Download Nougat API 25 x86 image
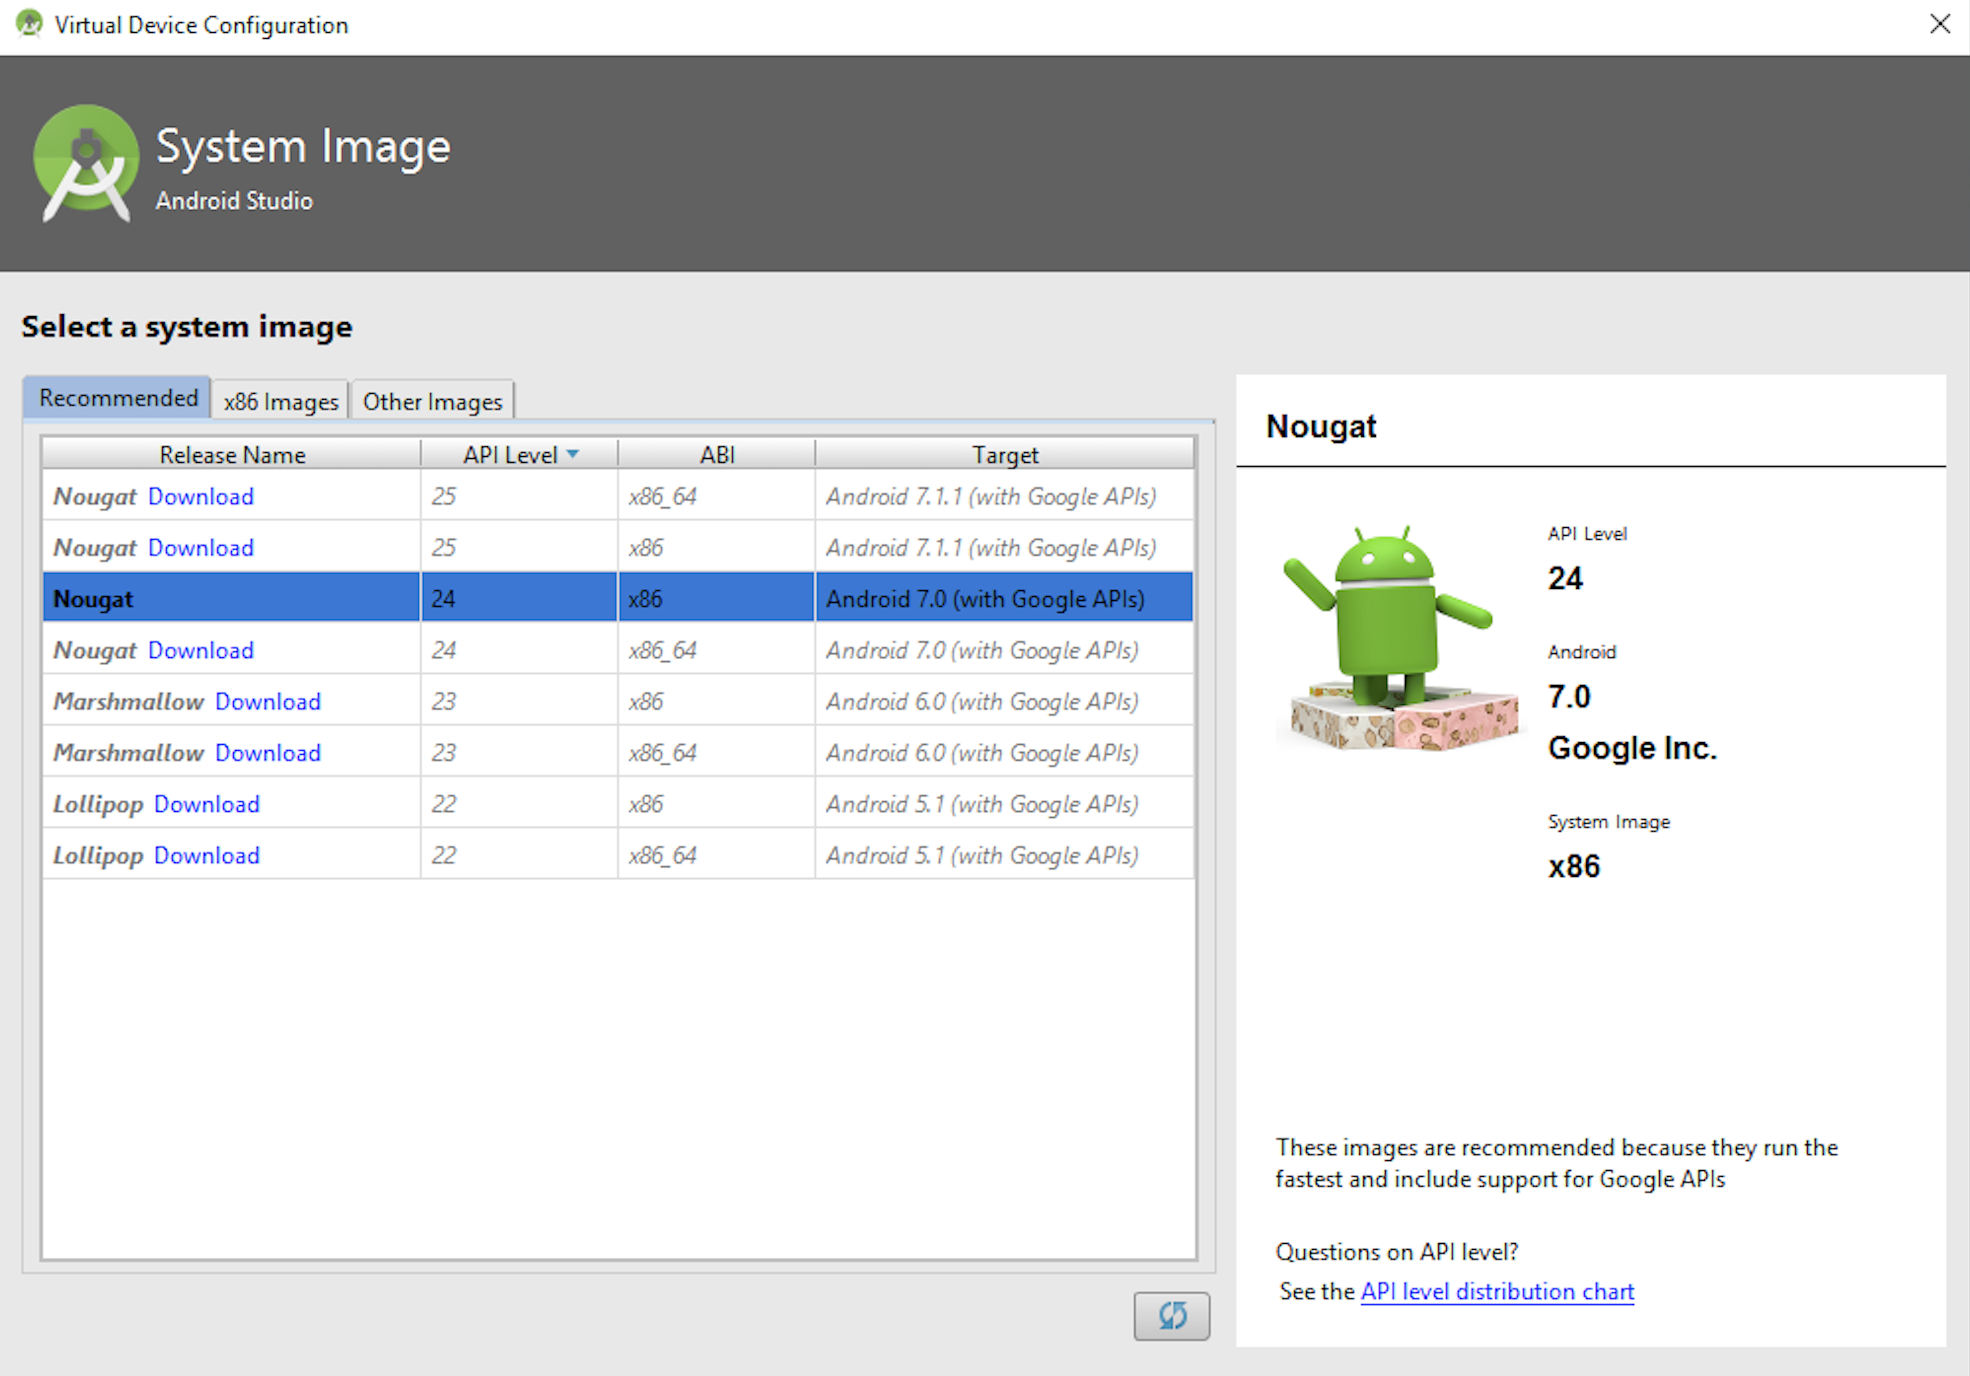This screenshot has height=1376, width=1970. tap(201, 547)
